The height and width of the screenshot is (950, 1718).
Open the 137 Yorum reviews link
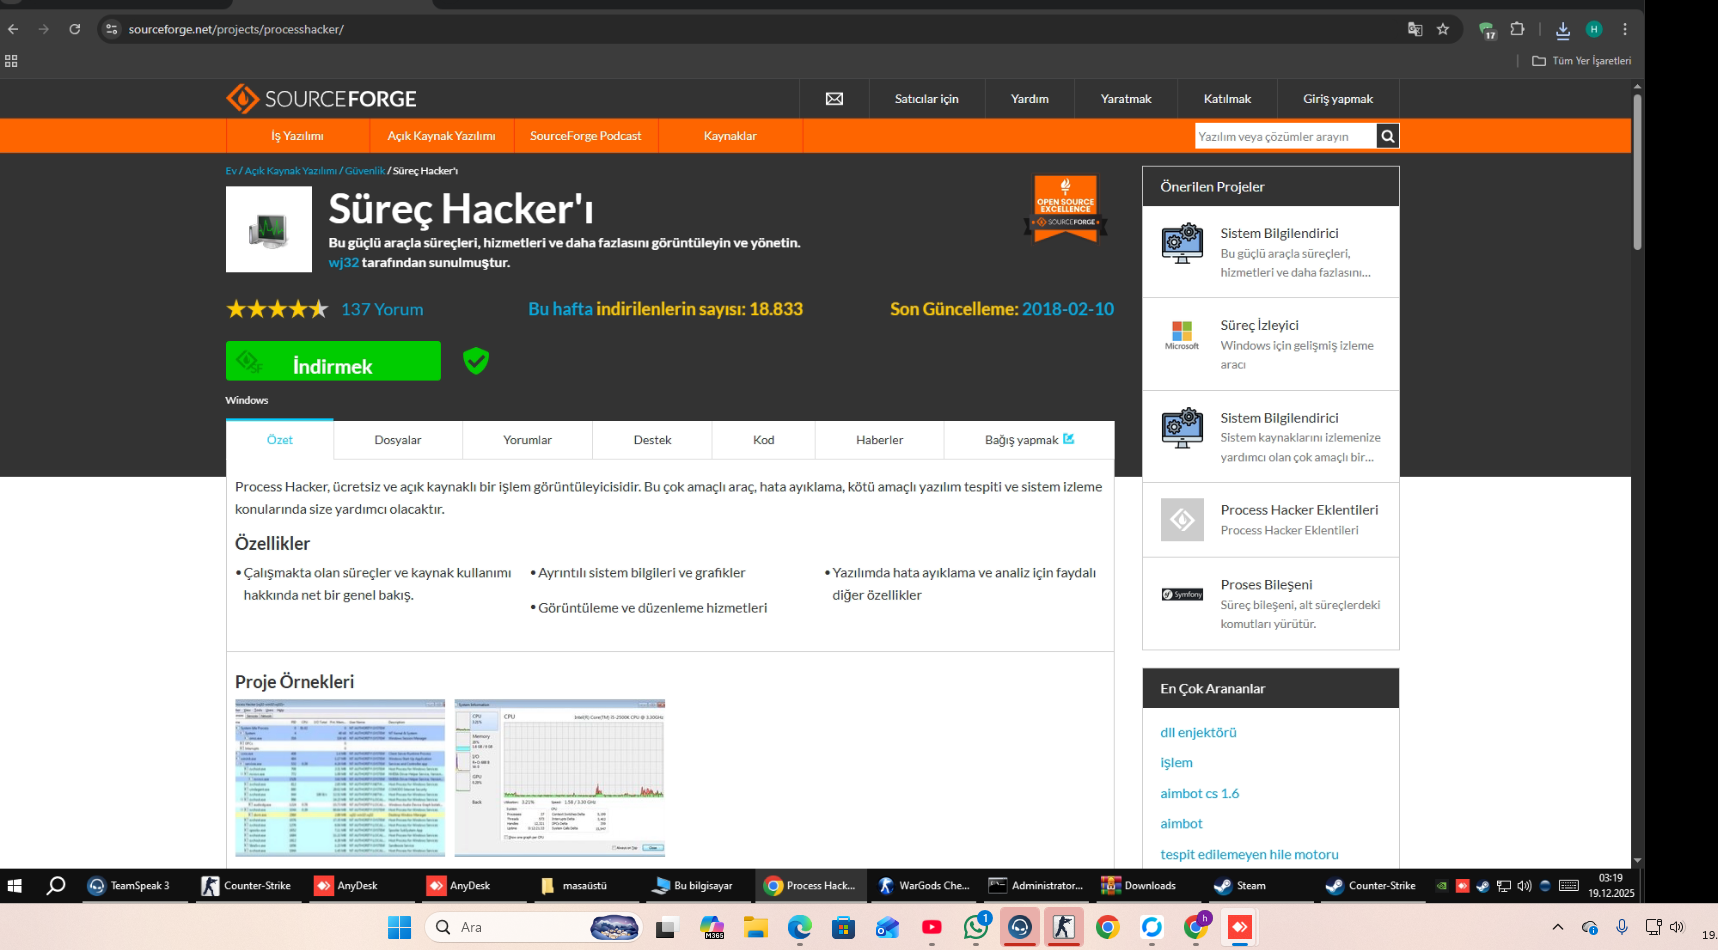[382, 310]
